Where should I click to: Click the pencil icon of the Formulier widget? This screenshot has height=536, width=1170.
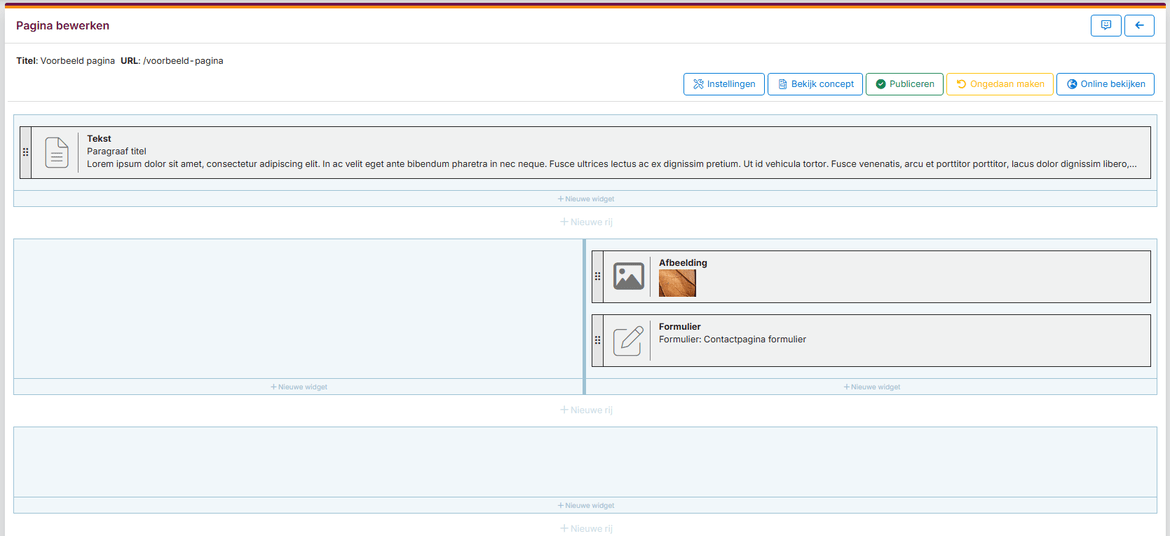(x=628, y=341)
